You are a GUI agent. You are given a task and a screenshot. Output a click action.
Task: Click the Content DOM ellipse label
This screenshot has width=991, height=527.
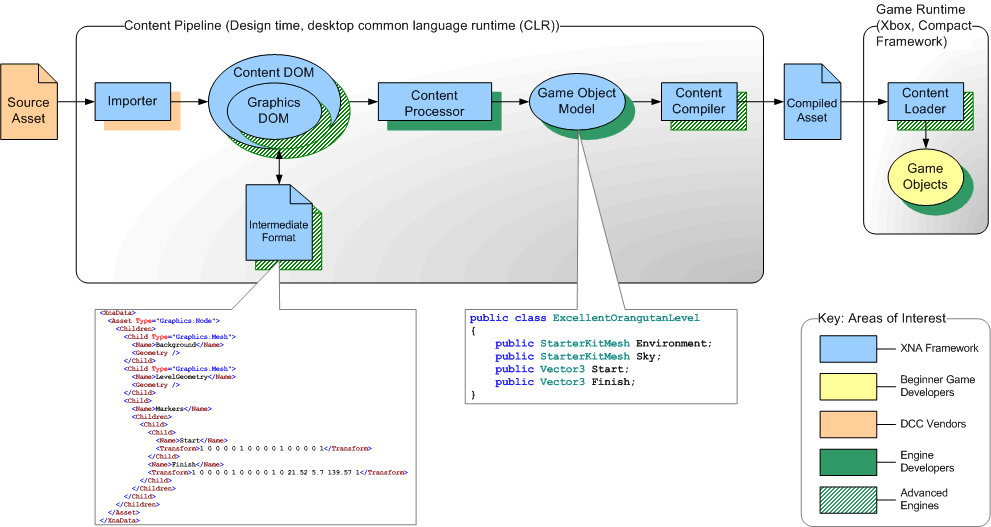click(x=274, y=72)
